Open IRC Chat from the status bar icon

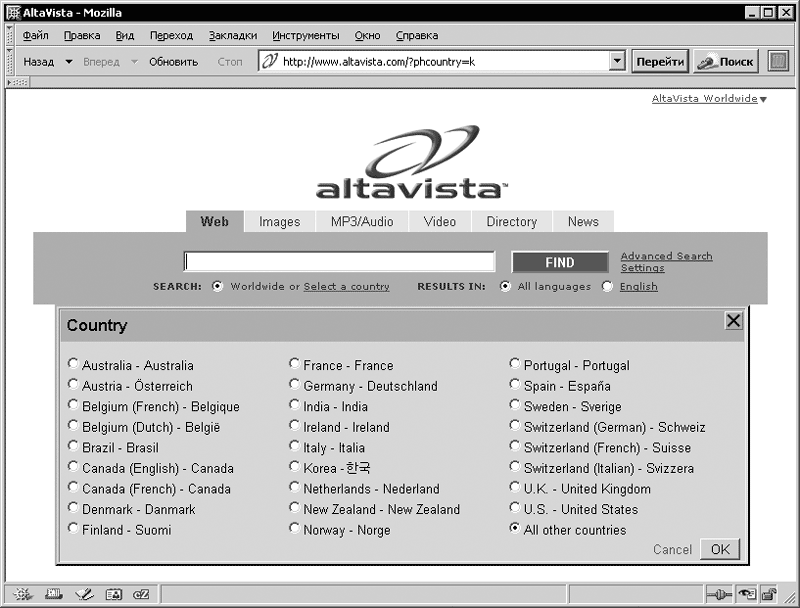141,594
